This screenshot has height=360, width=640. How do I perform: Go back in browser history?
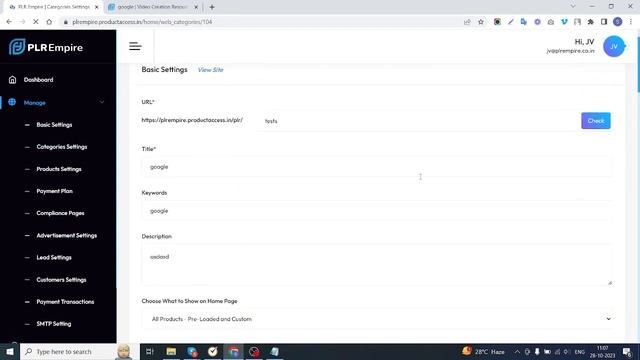[9, 22]
